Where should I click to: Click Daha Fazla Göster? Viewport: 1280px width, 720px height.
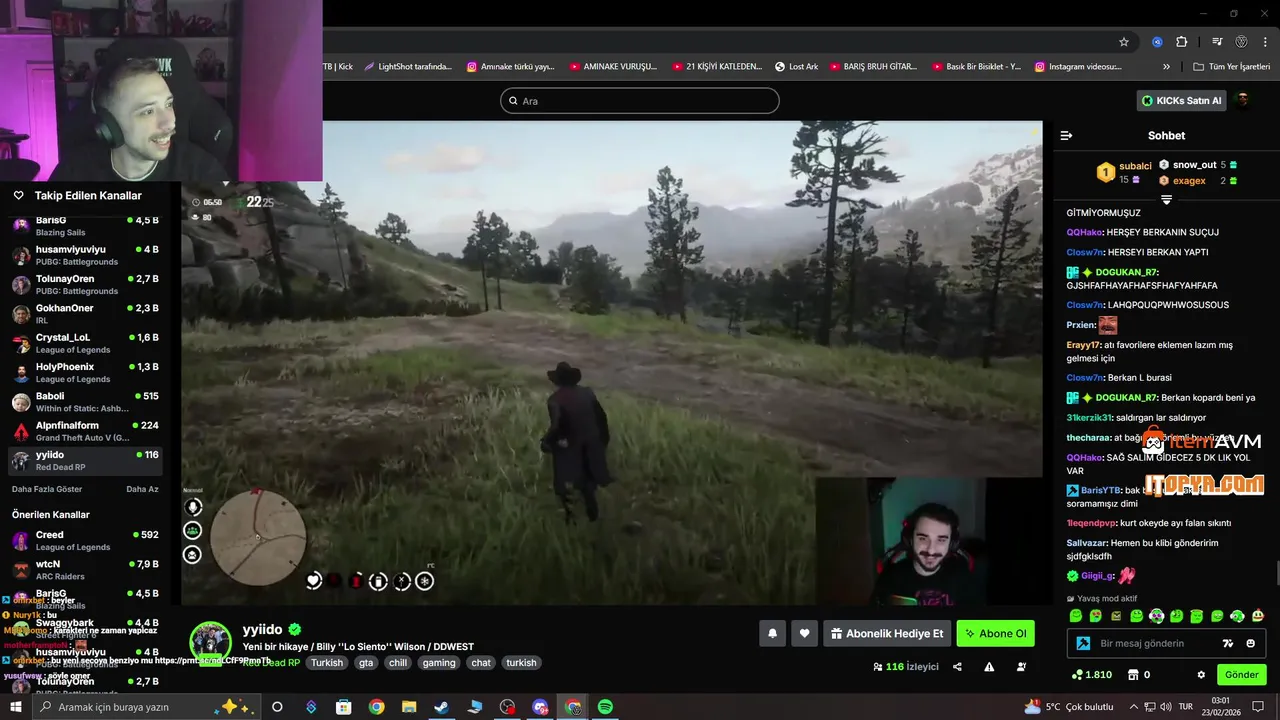point(47,489)
